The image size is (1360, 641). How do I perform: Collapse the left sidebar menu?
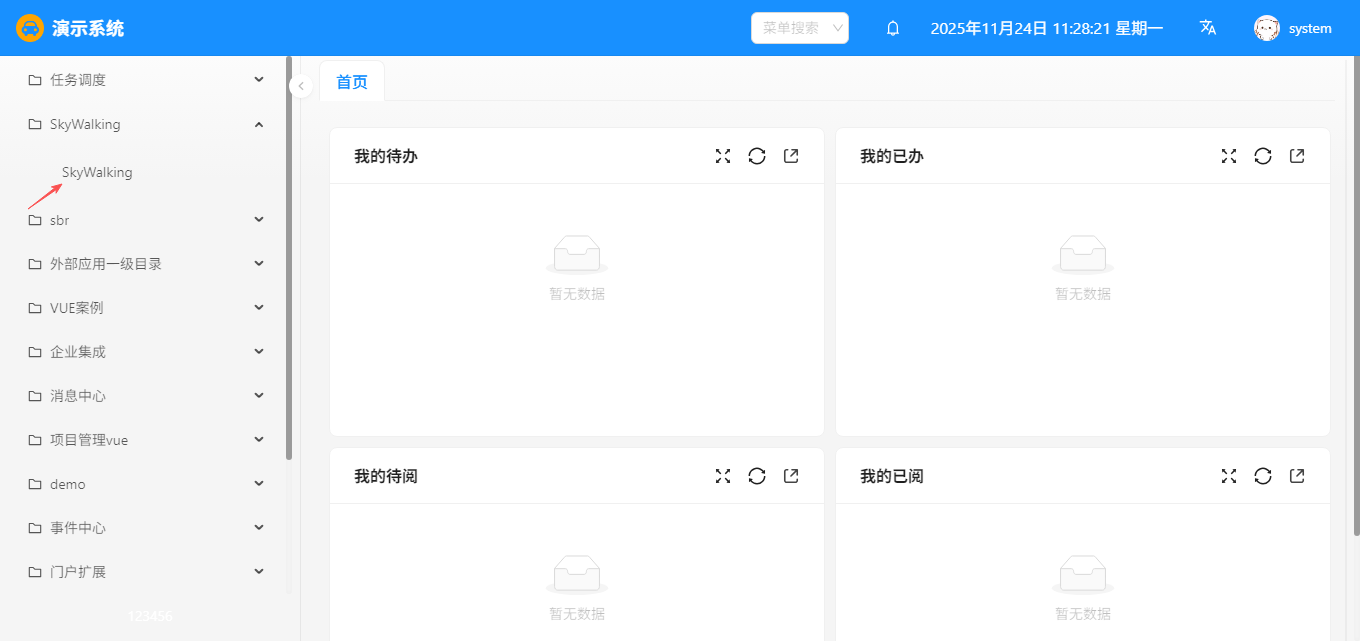tap(301, 86)
